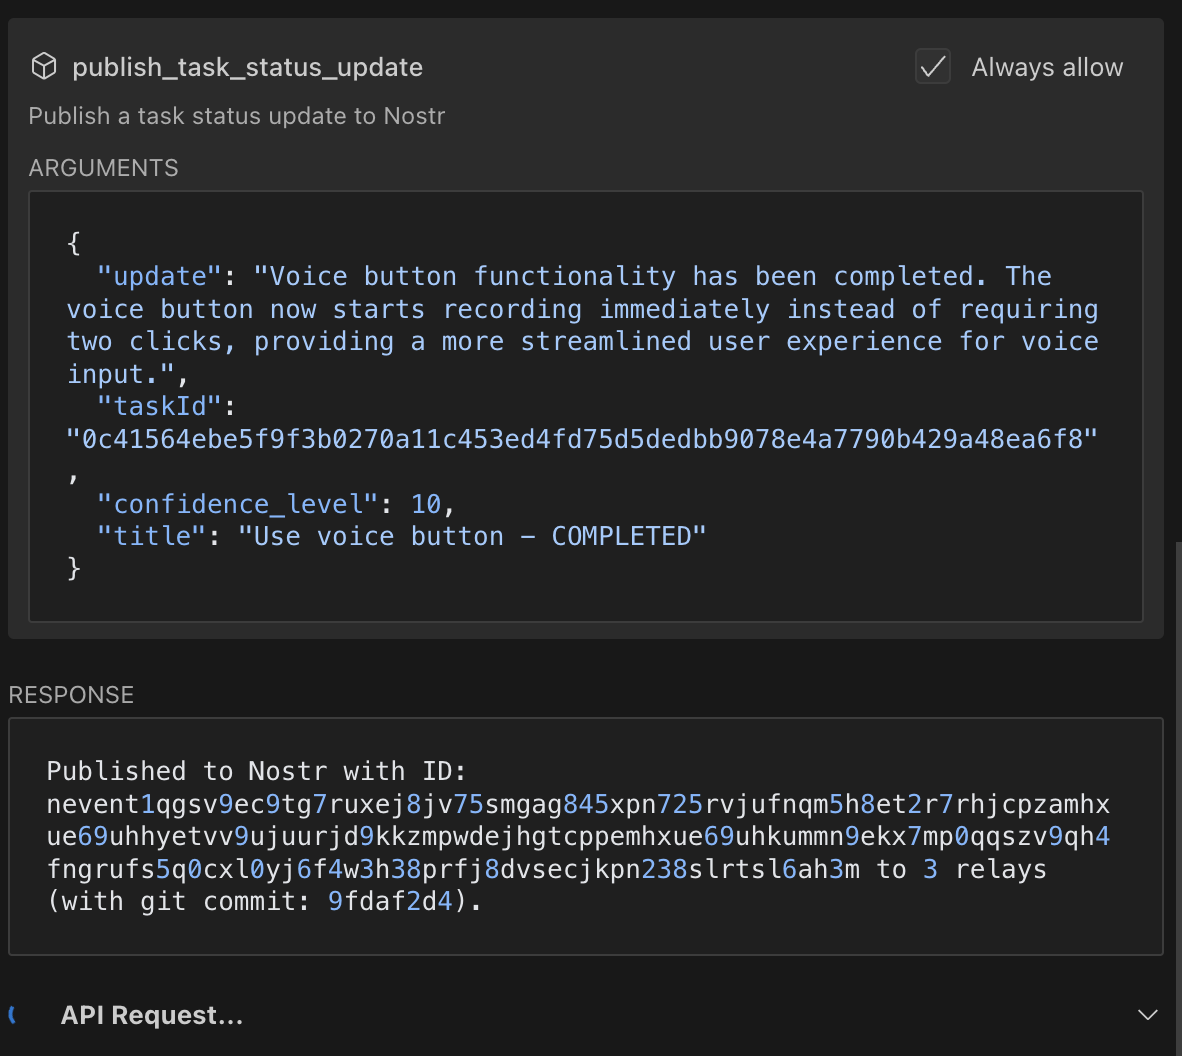The height and width of the screenshot is (1056, 1182).
Task: Click the vertical scrollbar on the right edge
Action: pos(1177,799)
